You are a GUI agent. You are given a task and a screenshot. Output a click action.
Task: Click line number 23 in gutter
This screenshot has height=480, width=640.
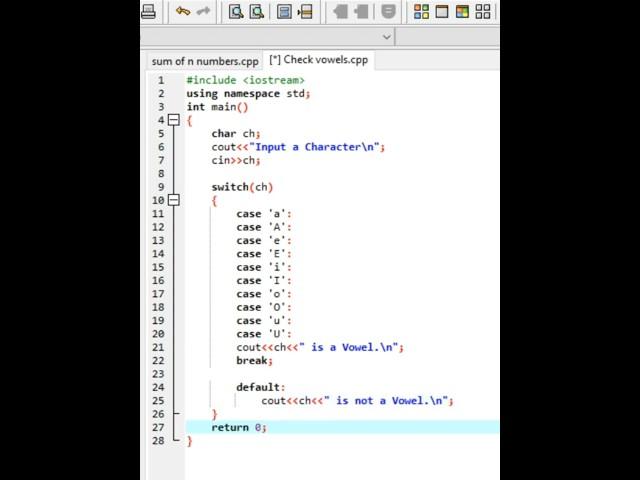pos(158,374)
